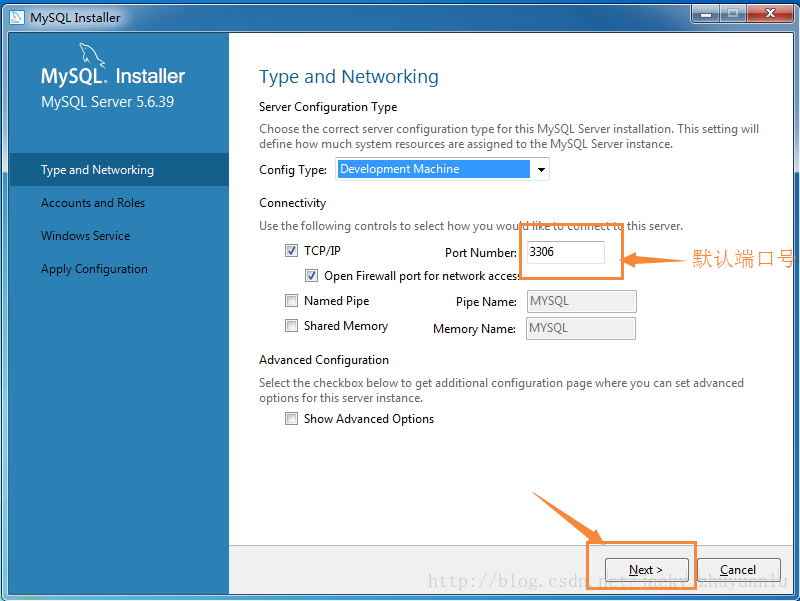The height and width of the screenshot is (601, 800).
Task: Close the MySQL Installer window
Action: click(770, 13)
